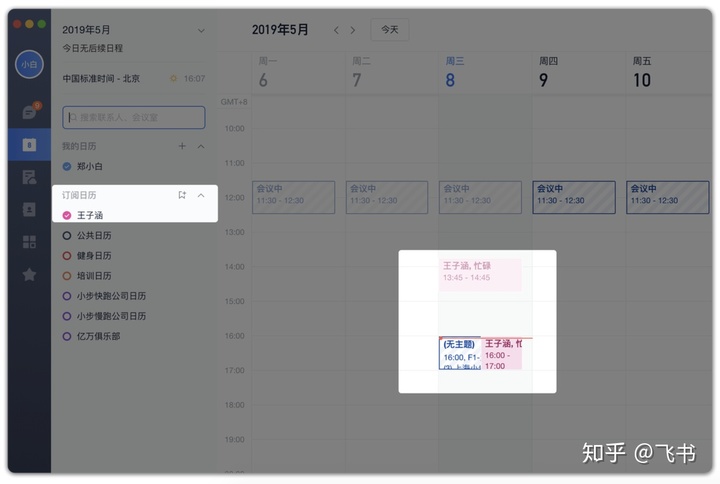Enable the 公共日历 calendar
The height and width of the screenshot is (484, 720).
[67, 236]
